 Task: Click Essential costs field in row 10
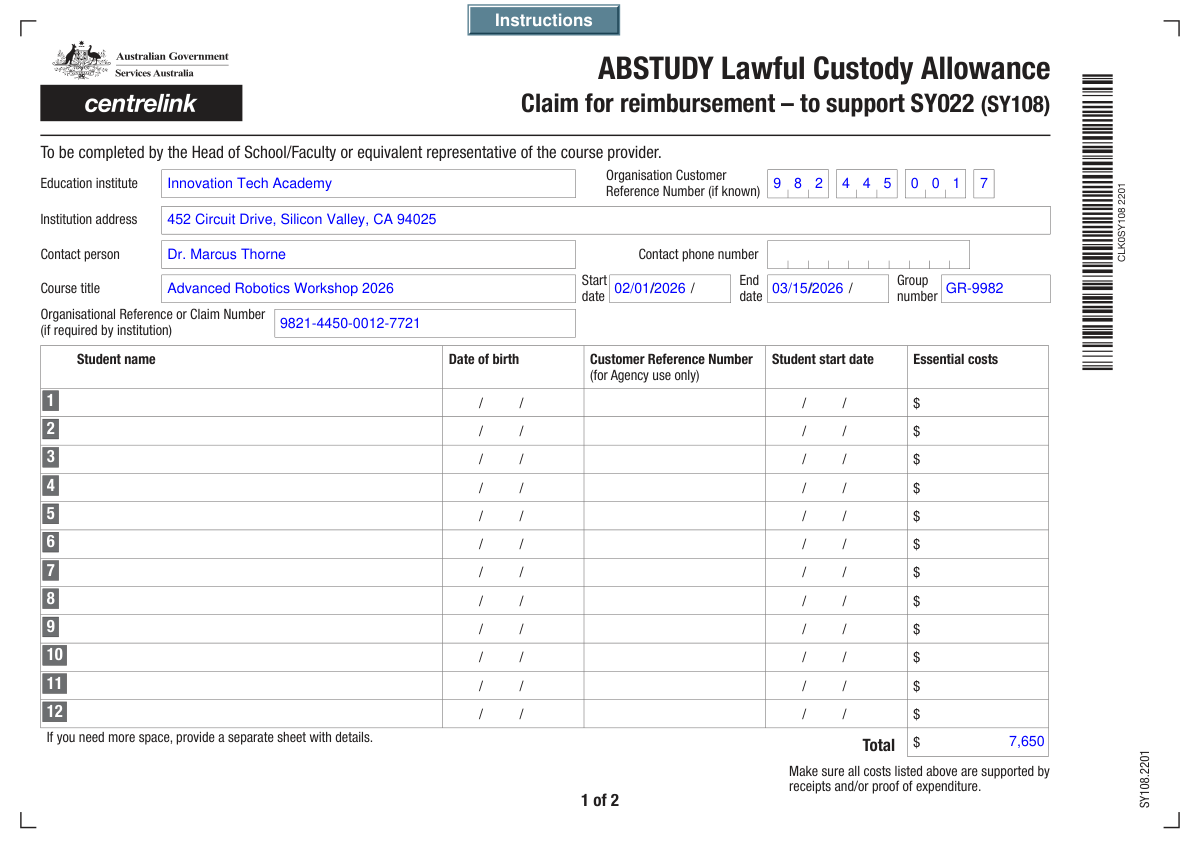point(978,657)
